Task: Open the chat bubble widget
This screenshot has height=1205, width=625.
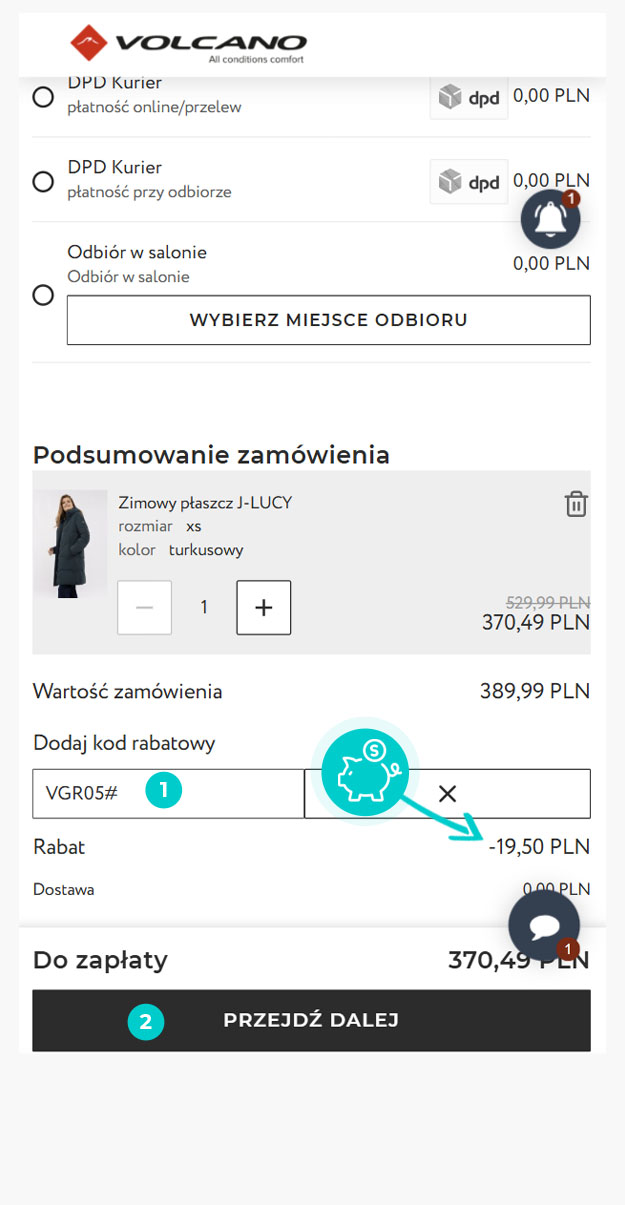Action: tap(544, 926)
